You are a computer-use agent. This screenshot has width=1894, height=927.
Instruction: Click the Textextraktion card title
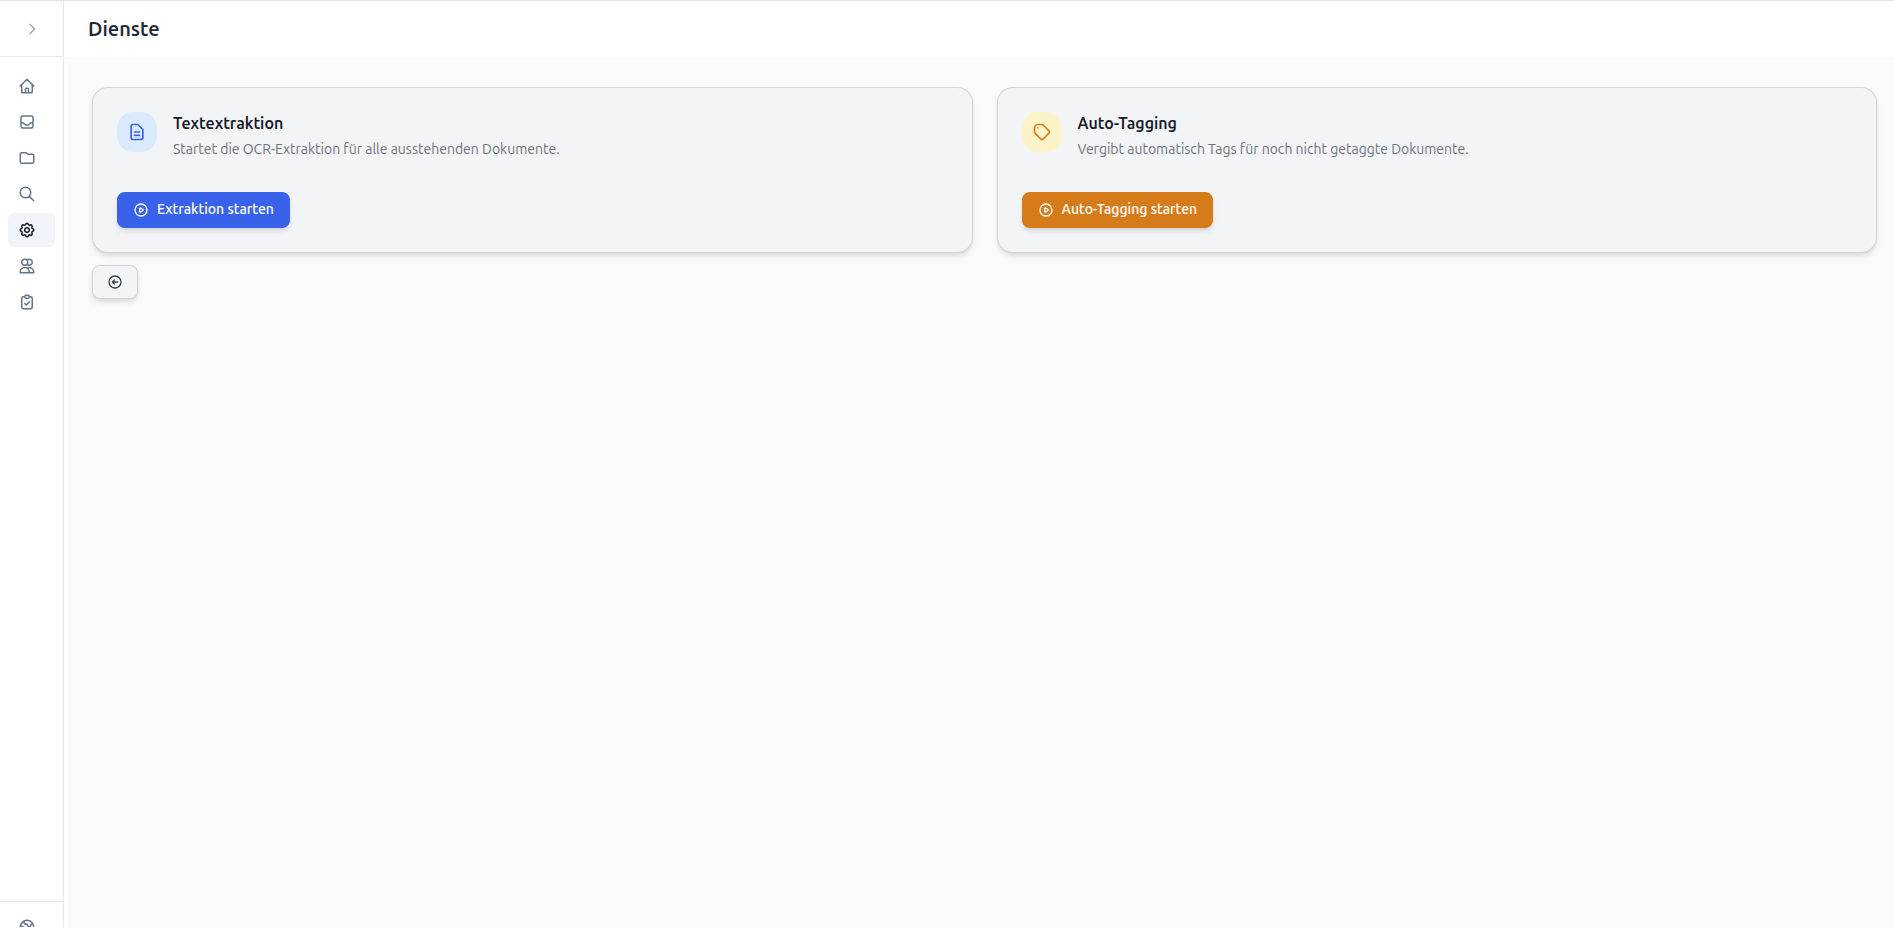point(228,123)
